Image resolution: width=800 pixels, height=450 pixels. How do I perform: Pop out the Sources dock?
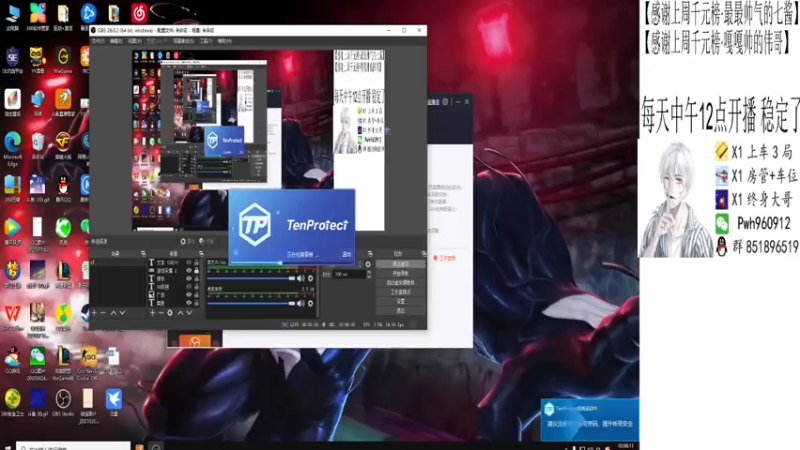tap(202, 254)
